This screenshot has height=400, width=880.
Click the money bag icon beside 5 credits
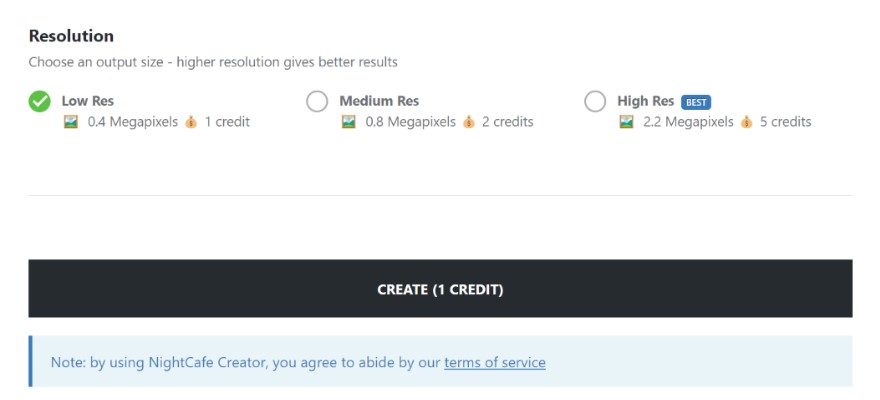[x=745, y=122]
